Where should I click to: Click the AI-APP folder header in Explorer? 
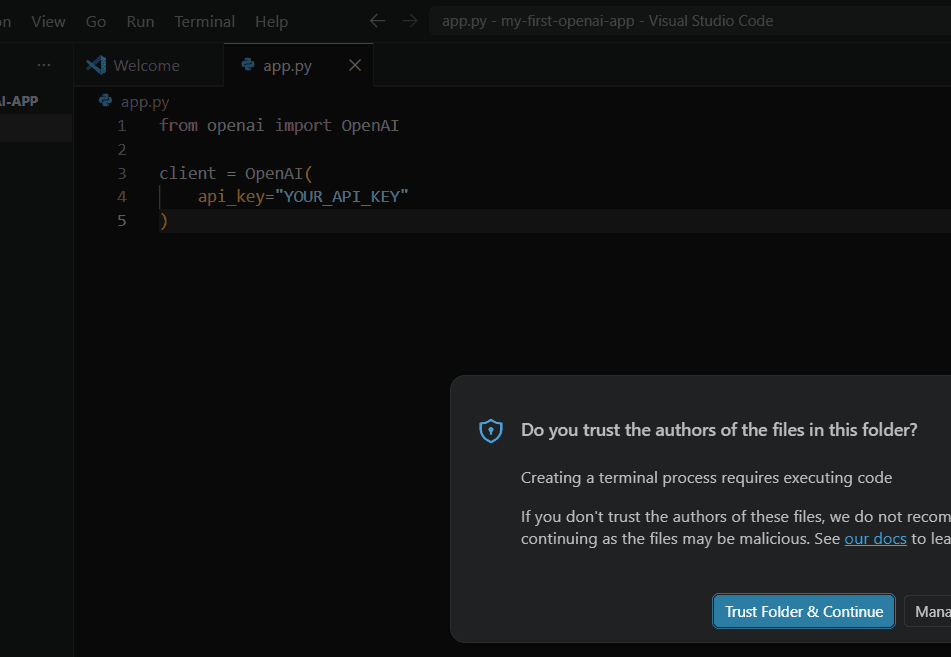tap(19, 101)
